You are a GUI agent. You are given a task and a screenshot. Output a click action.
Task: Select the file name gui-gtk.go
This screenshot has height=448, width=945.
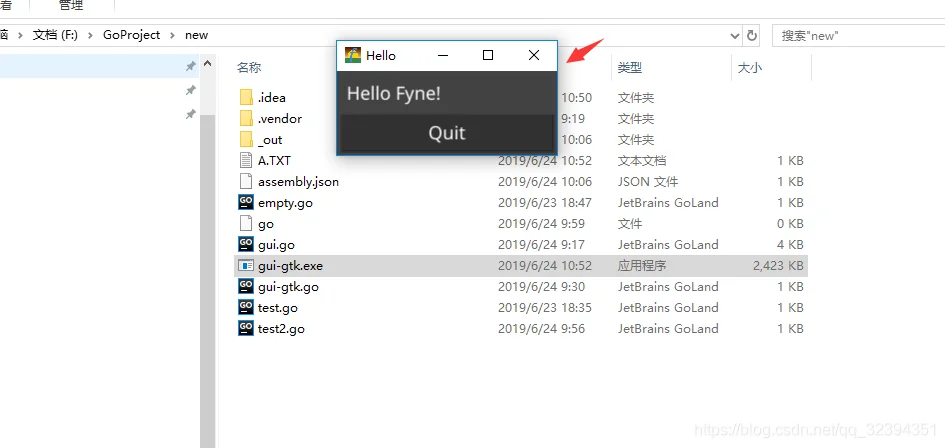(x=288, y=286)
